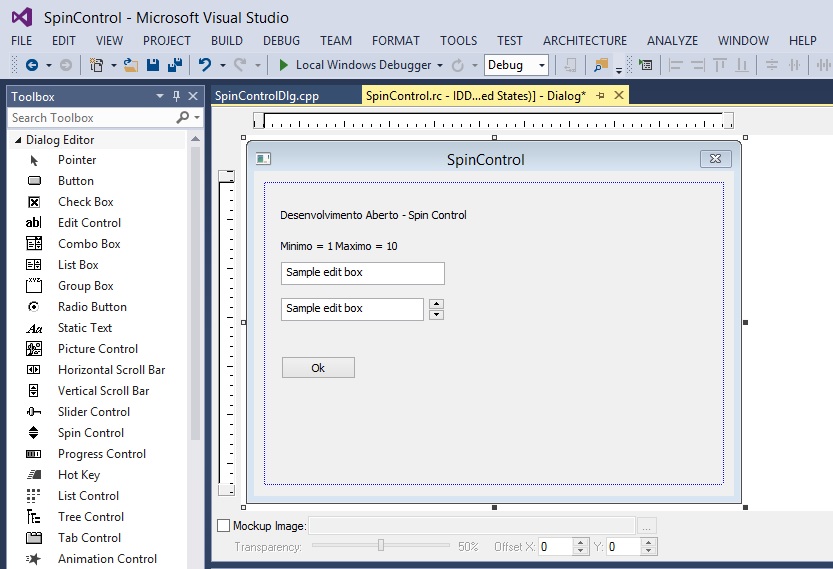Choose the Picture Control toolbox item
833x569 pixels.
(97, 349)
